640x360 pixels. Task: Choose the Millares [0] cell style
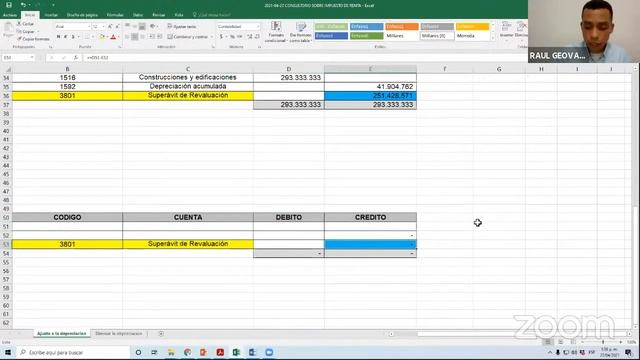tap(437, 36)
